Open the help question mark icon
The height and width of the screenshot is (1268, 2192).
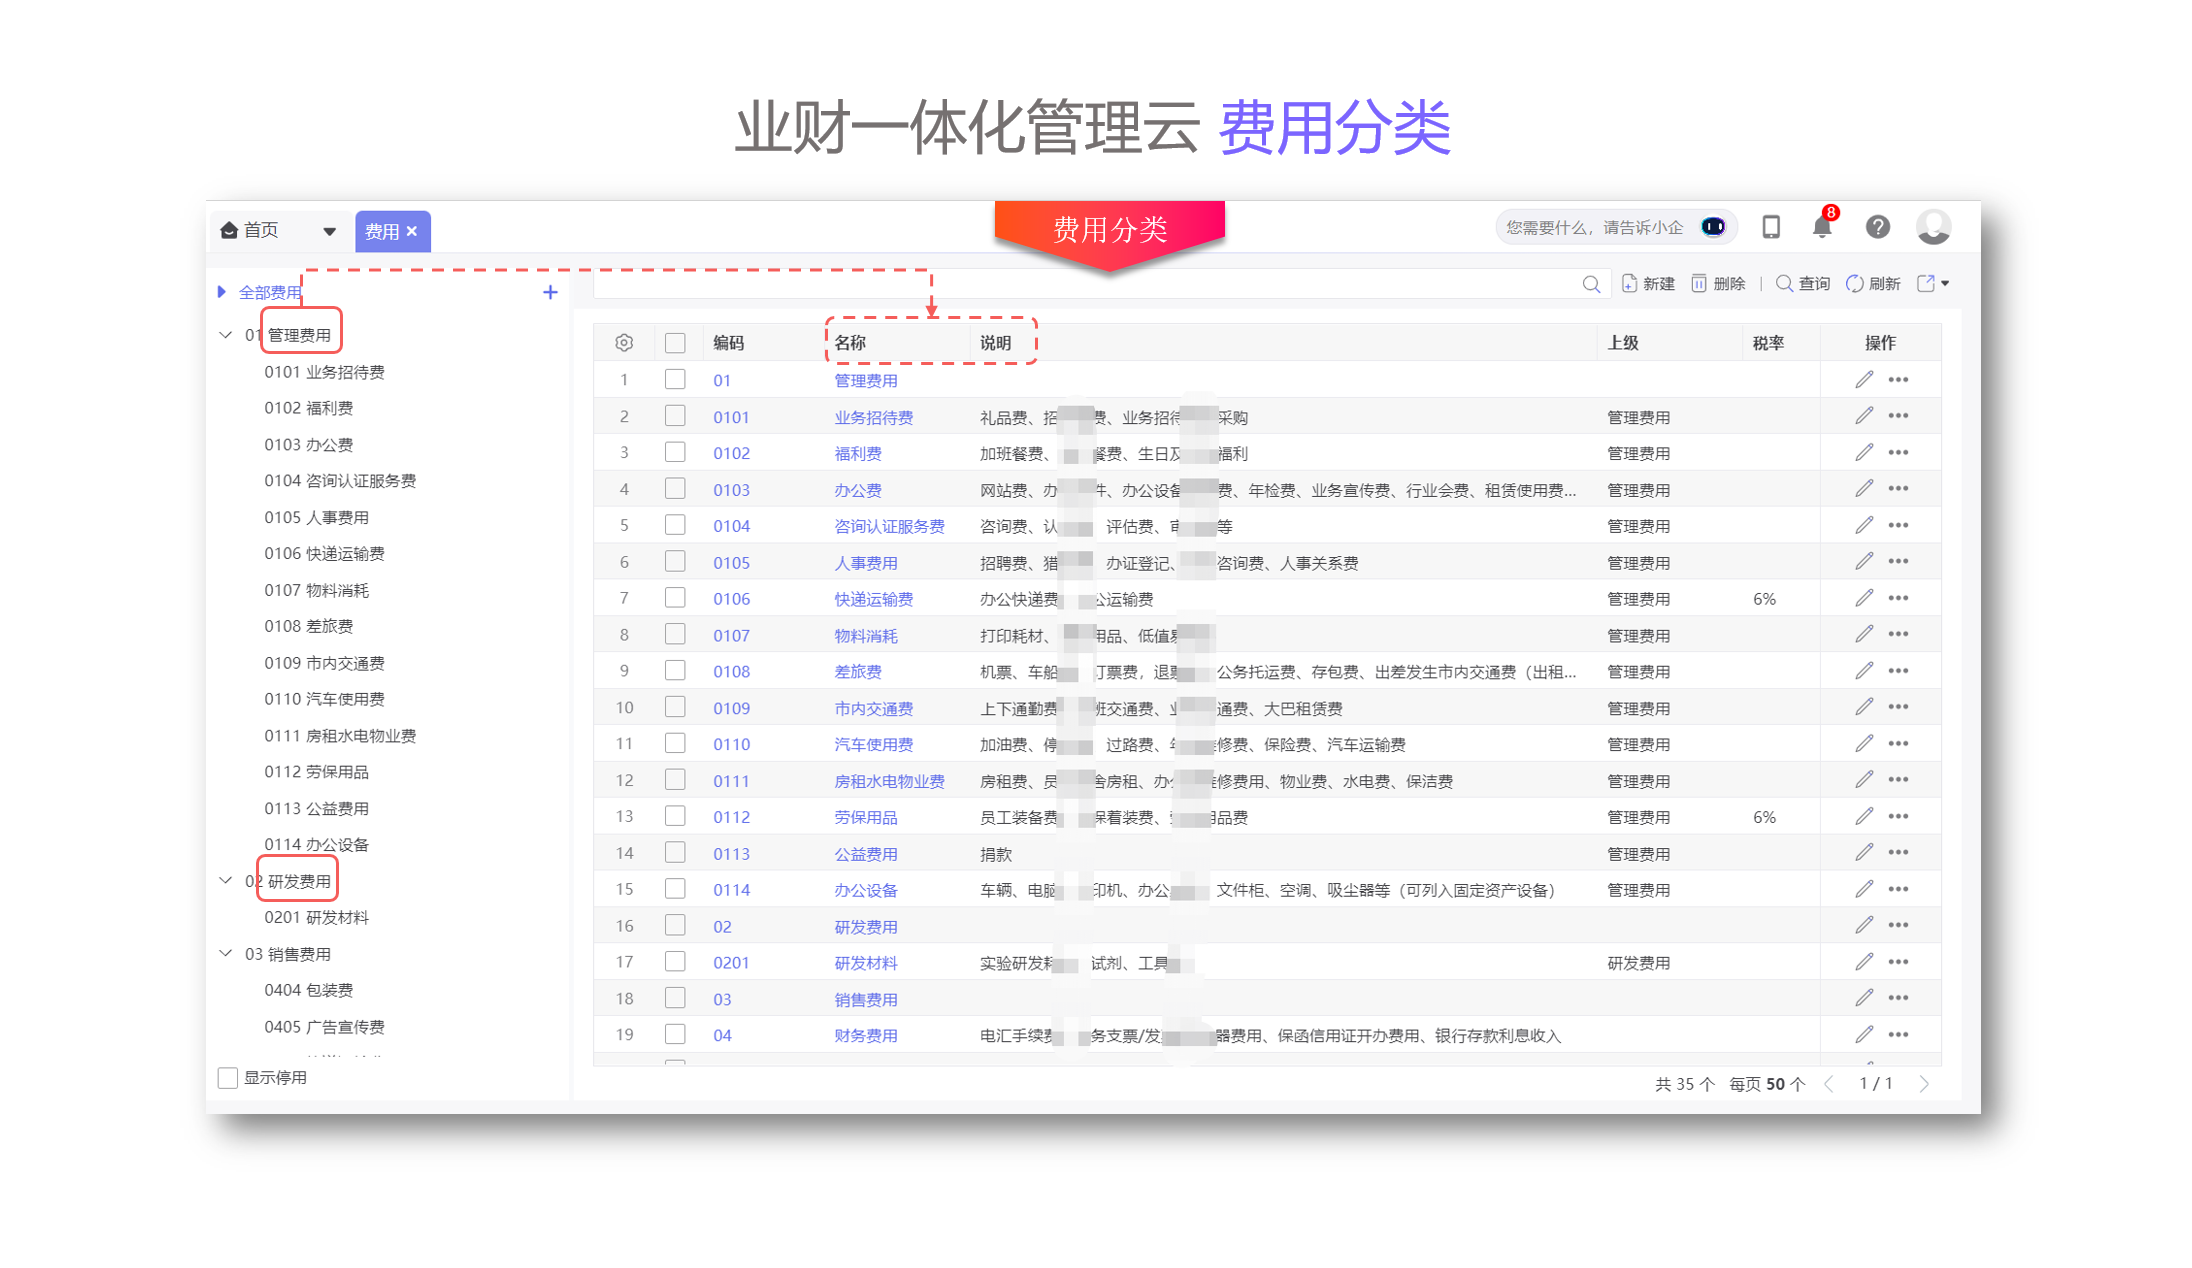tap(1877, 228)
